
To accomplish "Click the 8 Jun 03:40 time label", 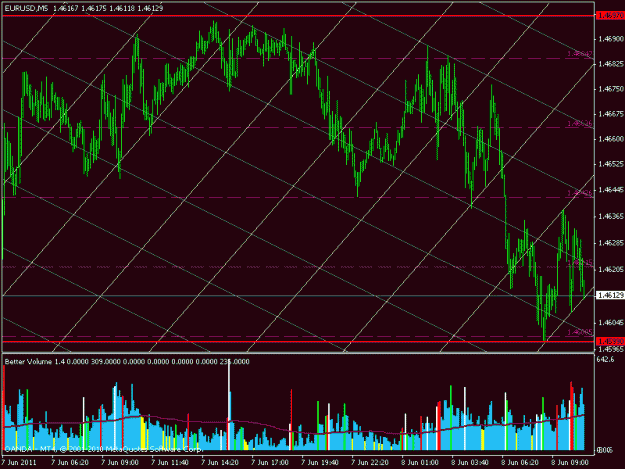I will point(470,463).
